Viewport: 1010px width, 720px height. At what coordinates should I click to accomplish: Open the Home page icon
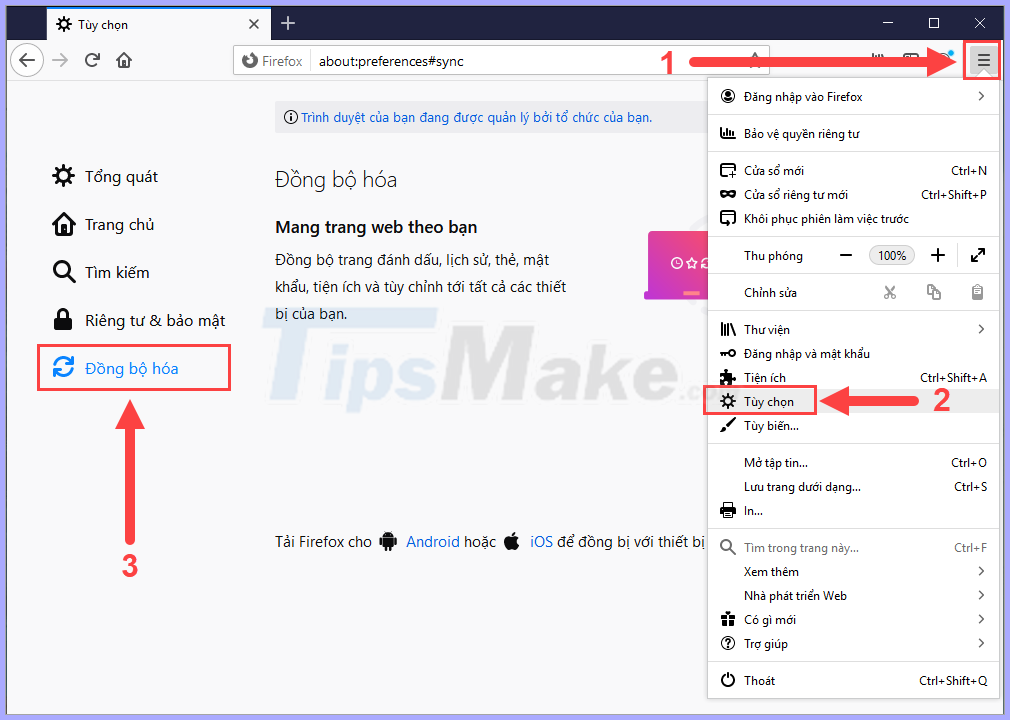pyautogui.click(x=124, y=61)
